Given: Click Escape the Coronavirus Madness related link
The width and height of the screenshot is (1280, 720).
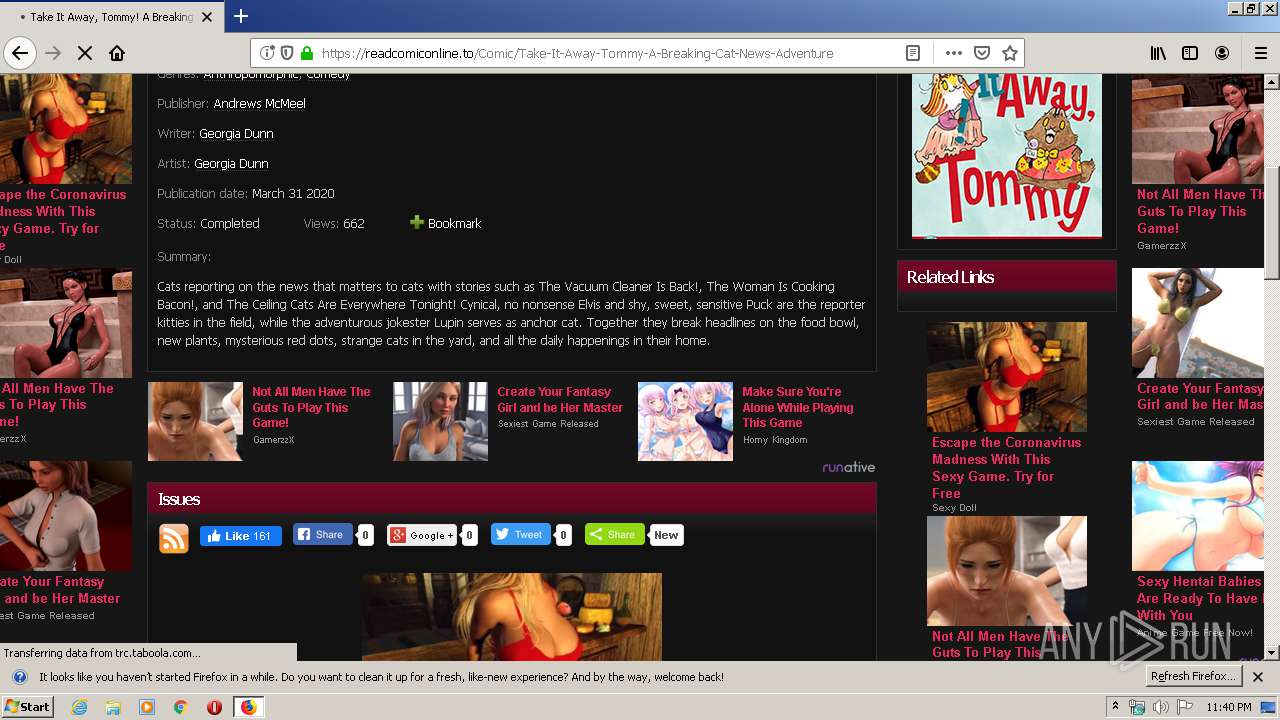Looking at the screenshot, I should coord(1006,467).
